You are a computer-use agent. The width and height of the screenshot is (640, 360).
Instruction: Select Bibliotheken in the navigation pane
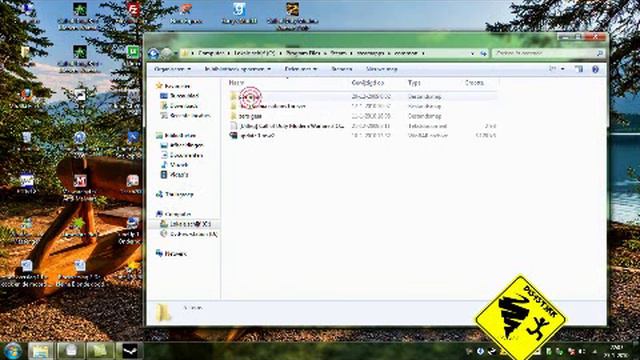[x=176, y=136]
